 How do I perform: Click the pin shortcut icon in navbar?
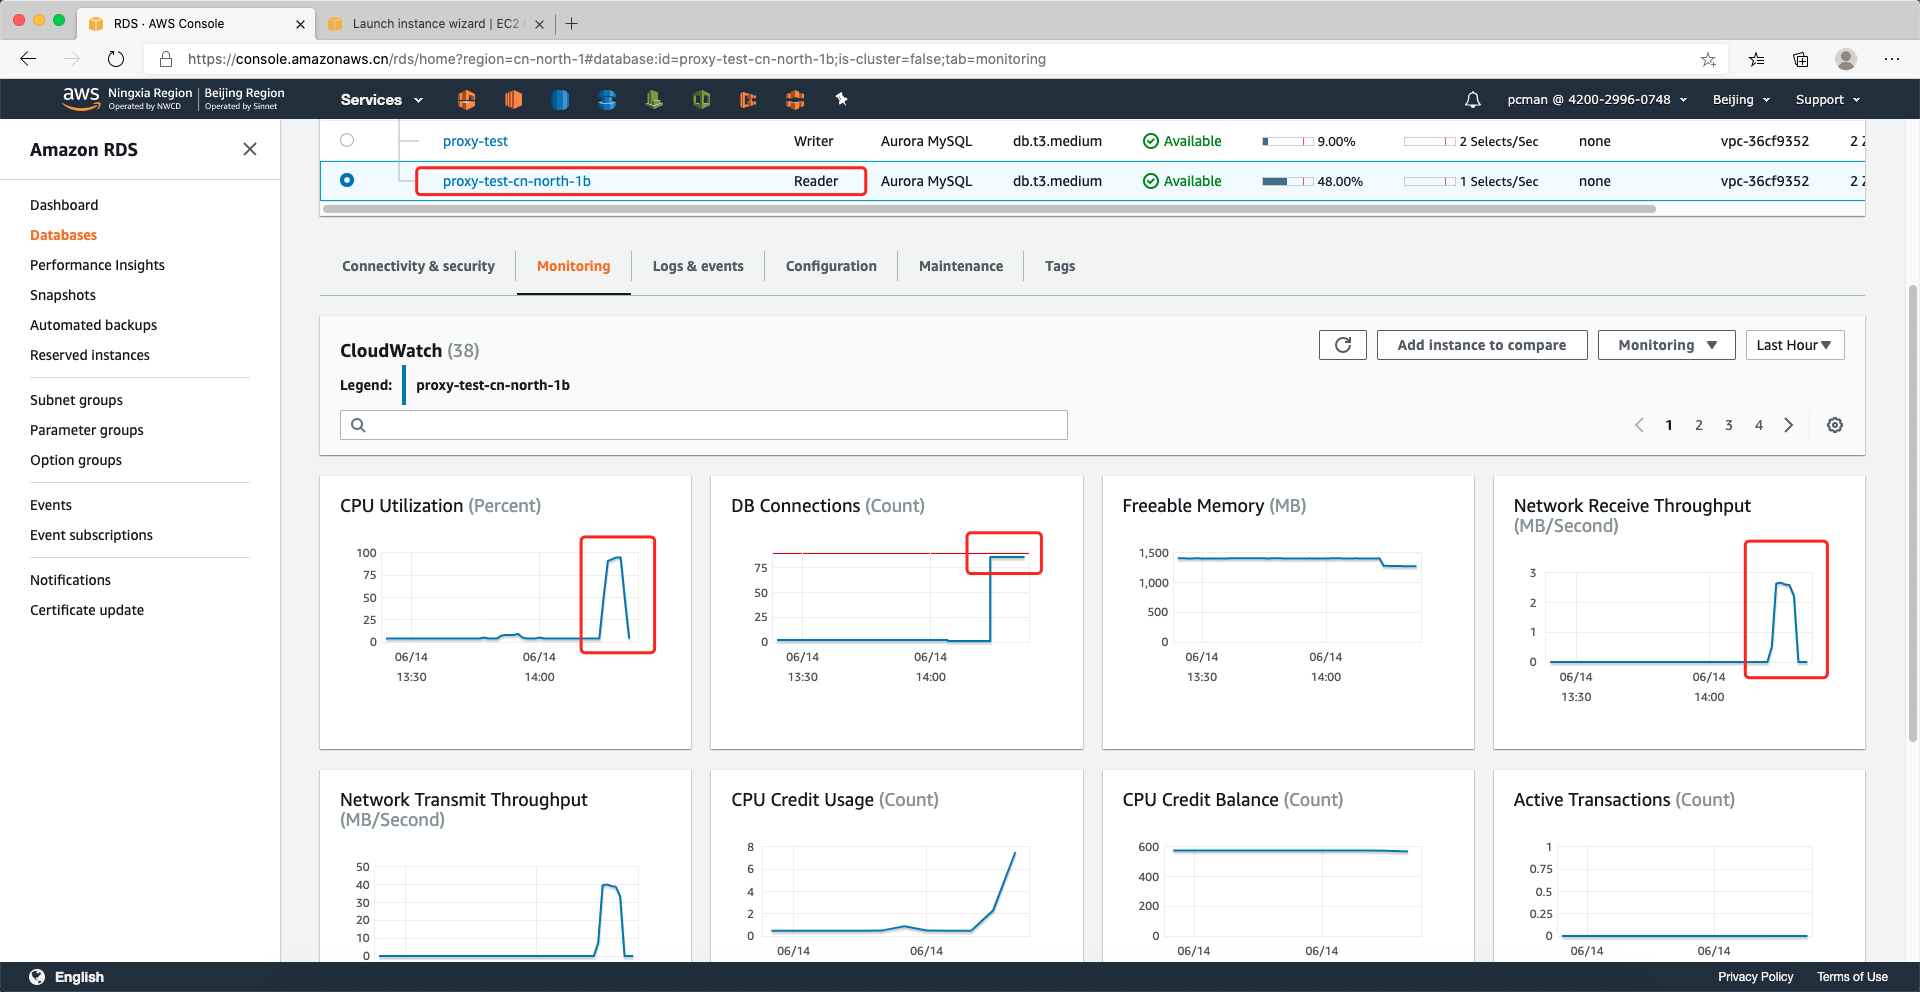(841, 99)
